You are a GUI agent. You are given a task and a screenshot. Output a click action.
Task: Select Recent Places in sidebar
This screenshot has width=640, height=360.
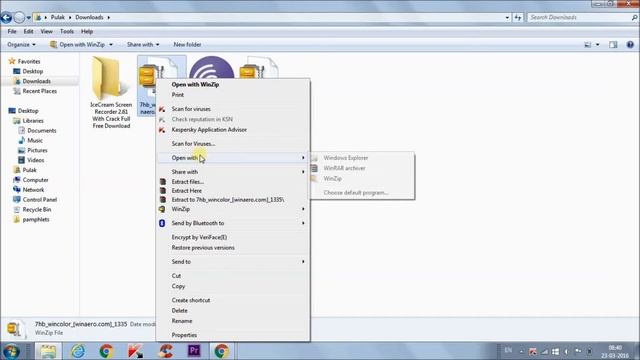(40, 91)
